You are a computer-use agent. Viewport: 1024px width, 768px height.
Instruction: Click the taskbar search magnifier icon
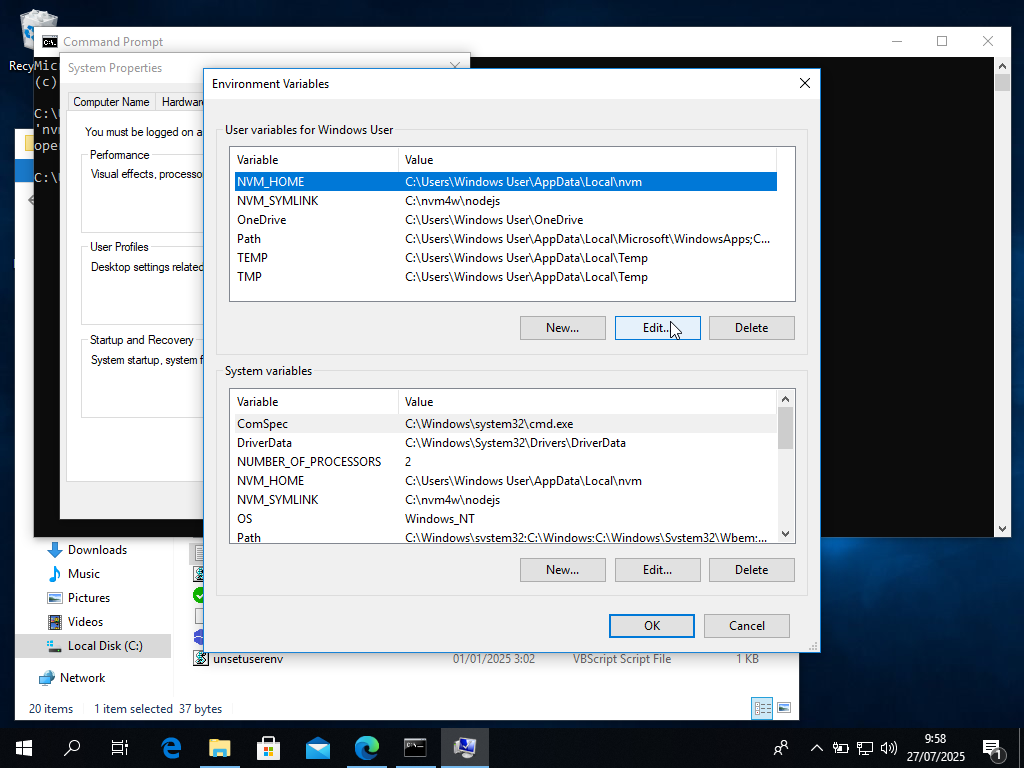coord(72,747)
